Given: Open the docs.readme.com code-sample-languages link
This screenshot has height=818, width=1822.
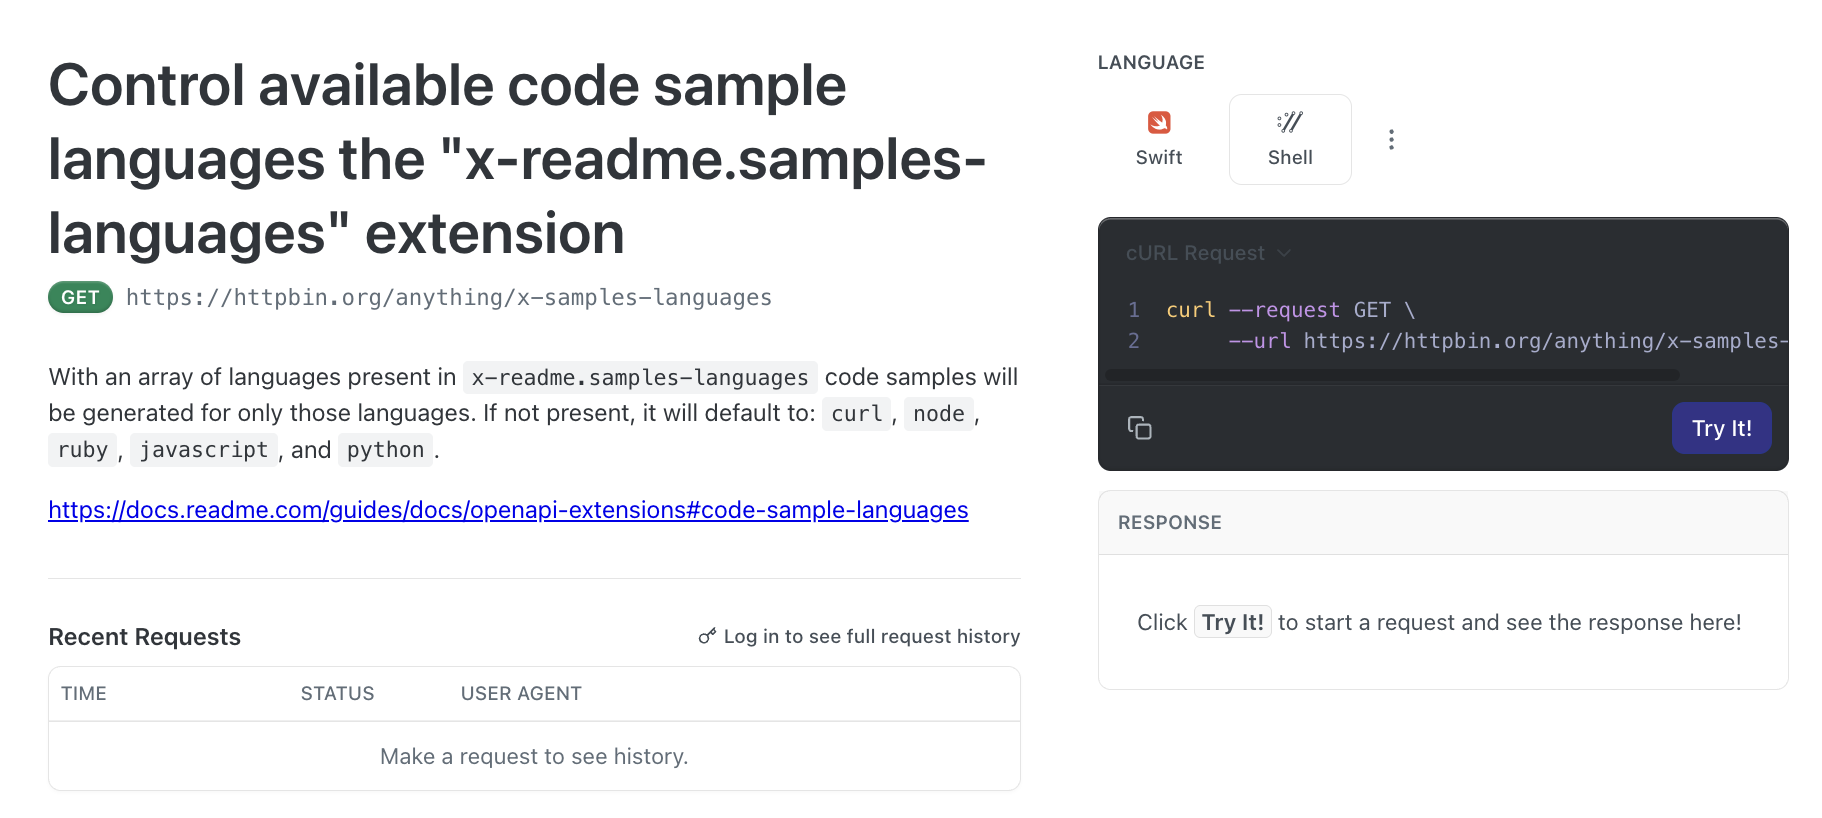Looking at the screenshot, I should [x=508, y=510].
